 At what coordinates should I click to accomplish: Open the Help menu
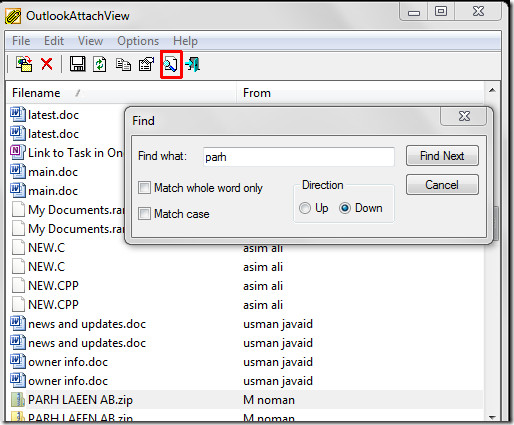tap(185, 41)
